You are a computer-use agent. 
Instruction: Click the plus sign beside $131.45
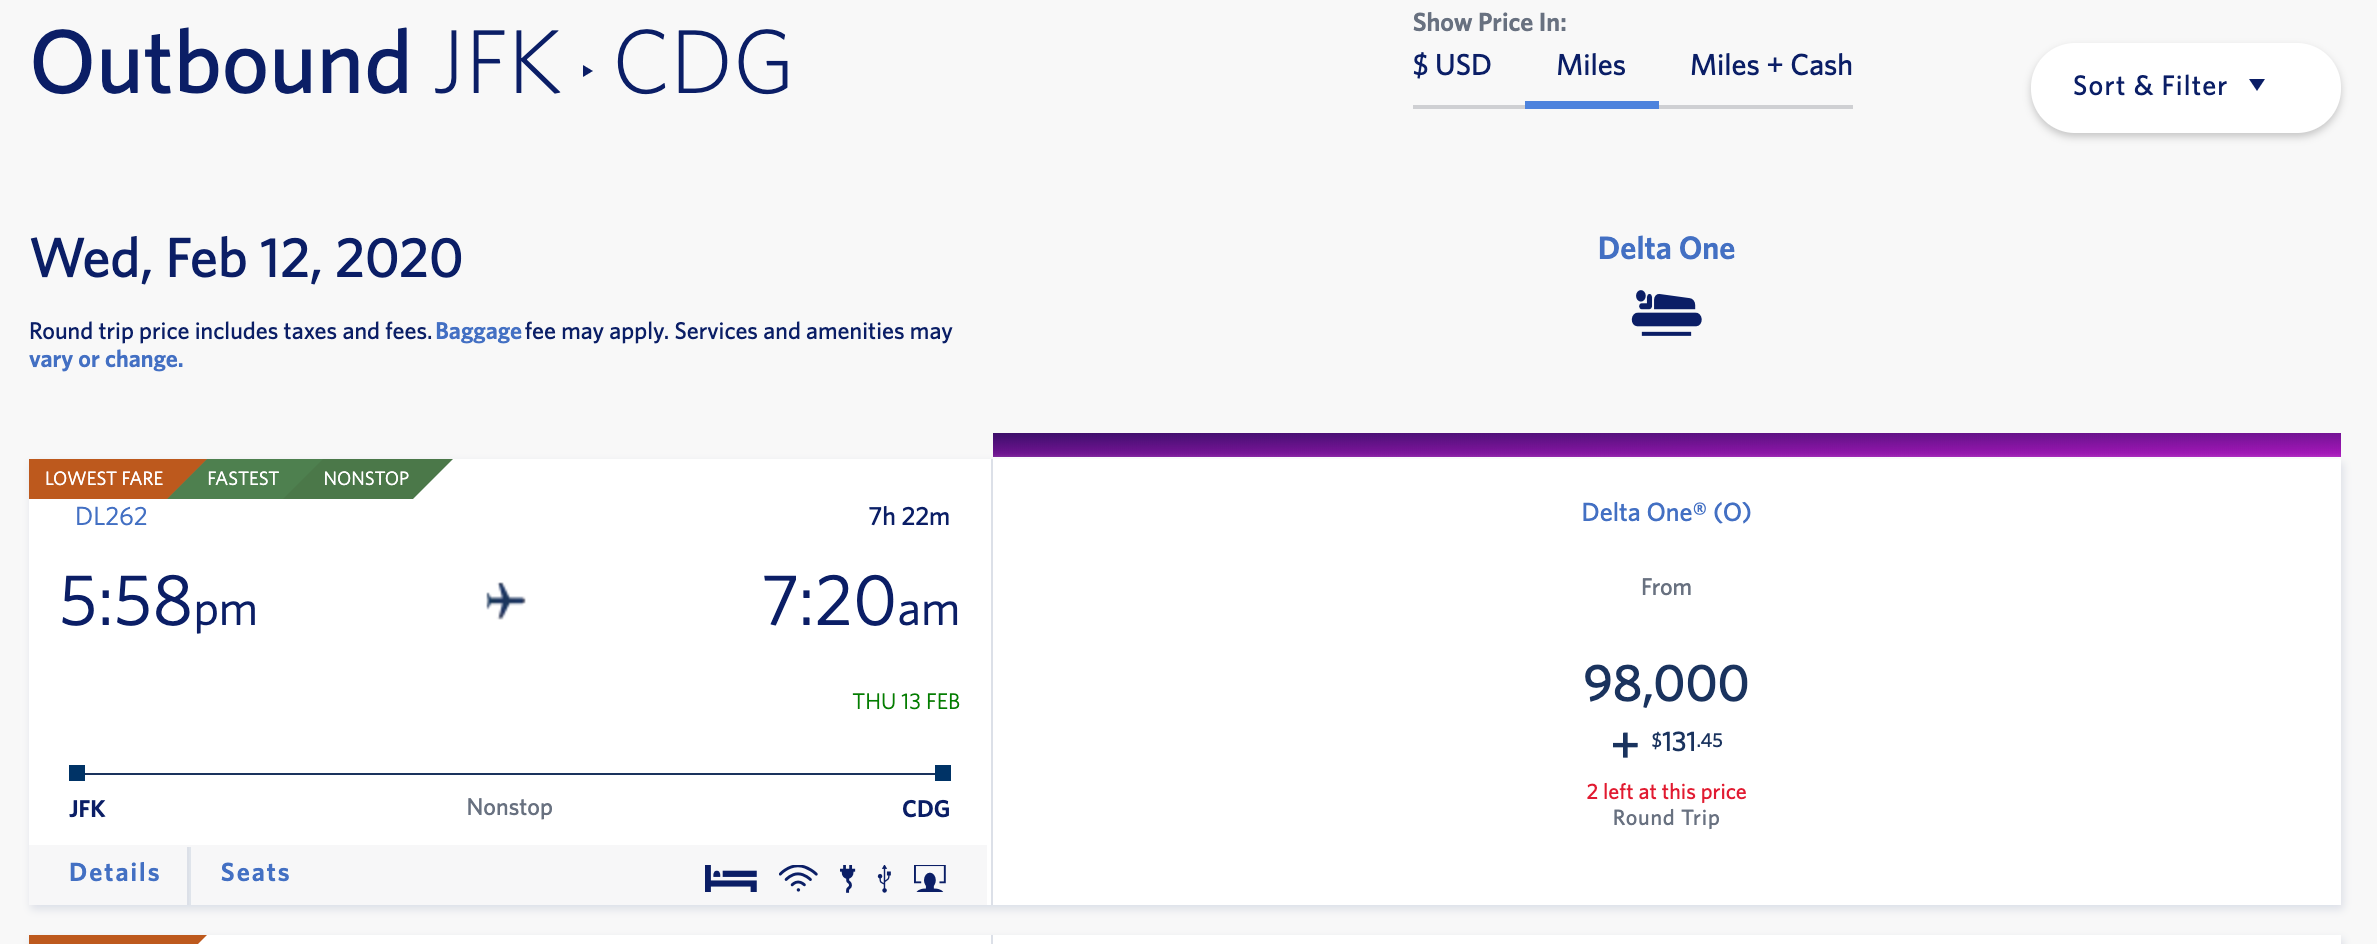point(1625,744)
